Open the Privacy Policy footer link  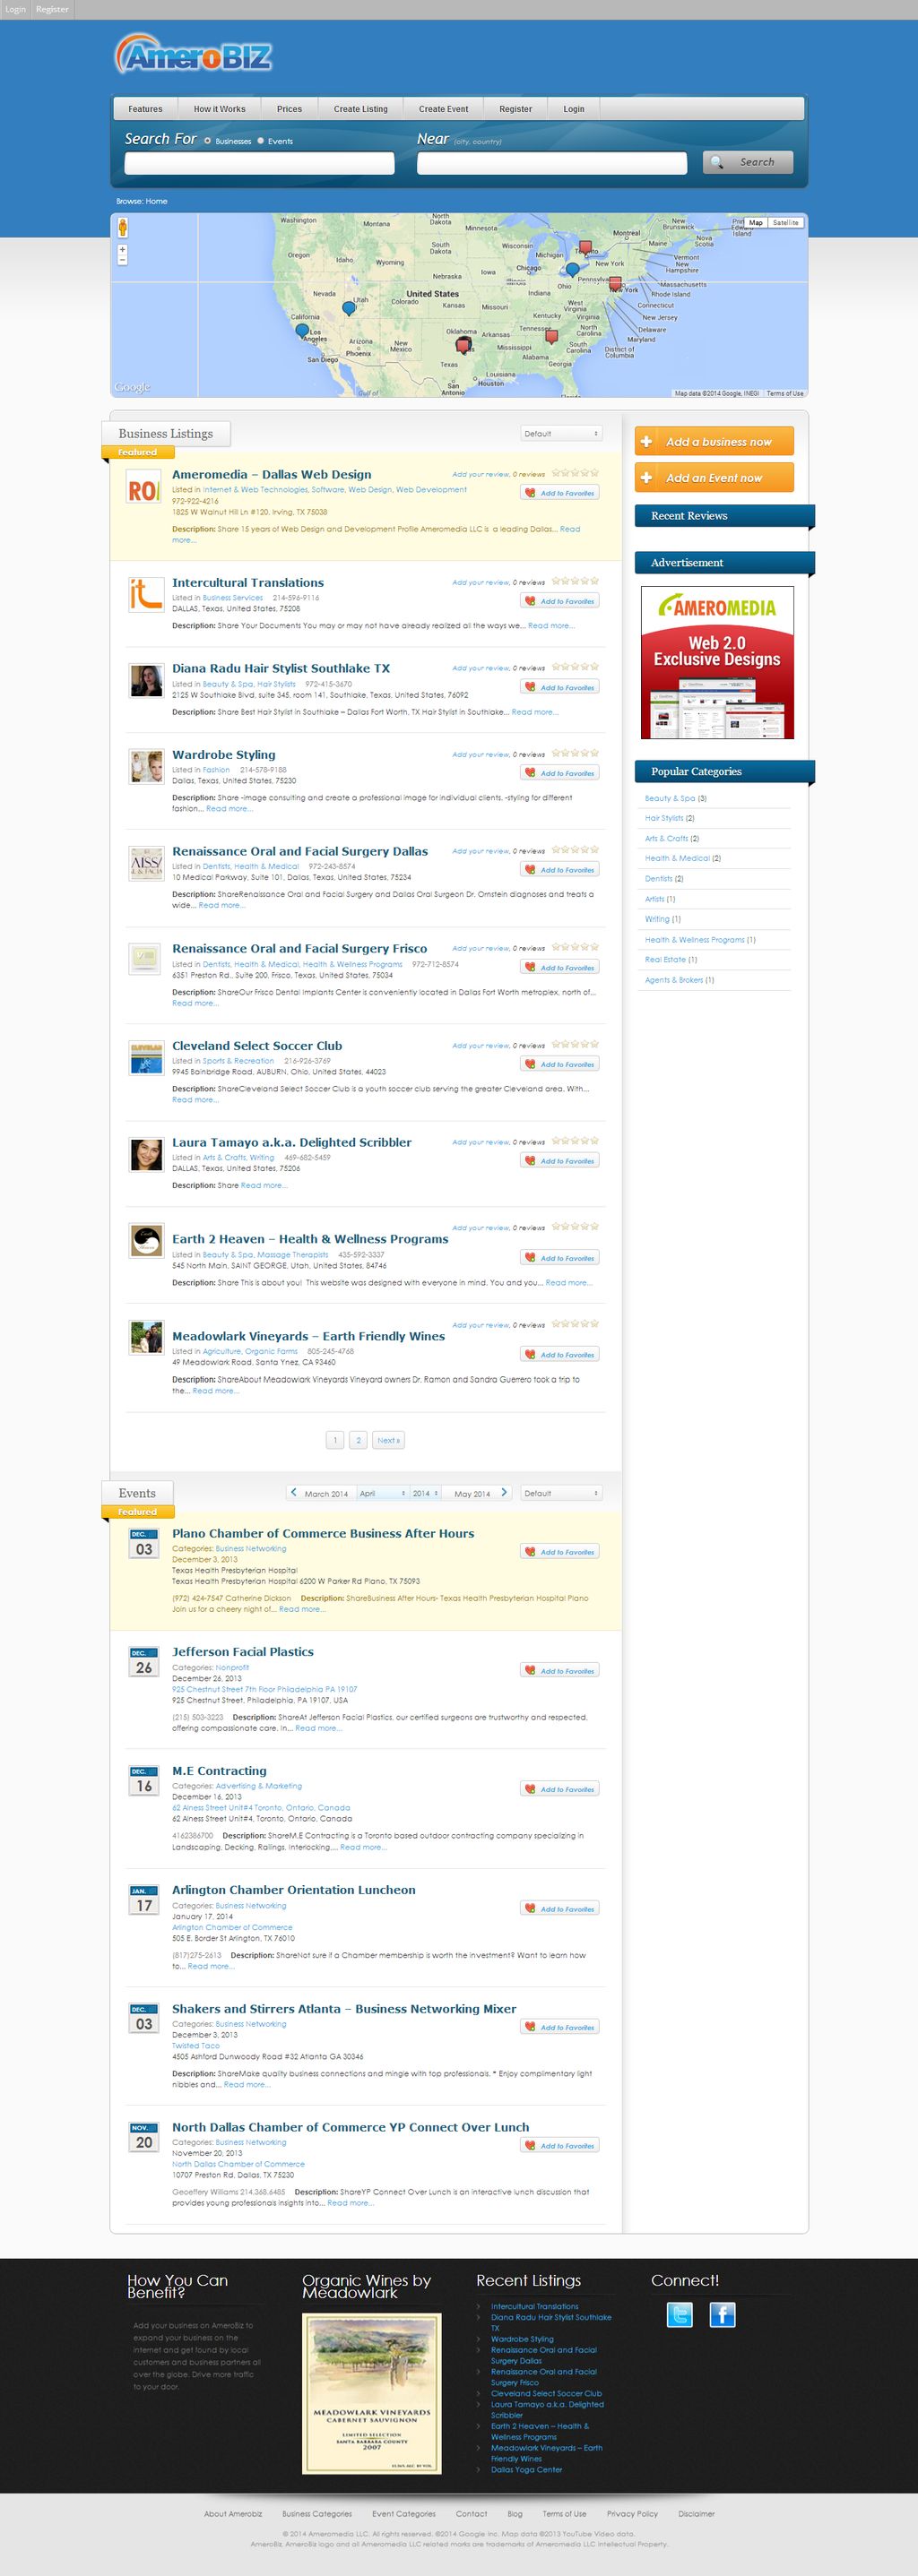point(632,2513)
